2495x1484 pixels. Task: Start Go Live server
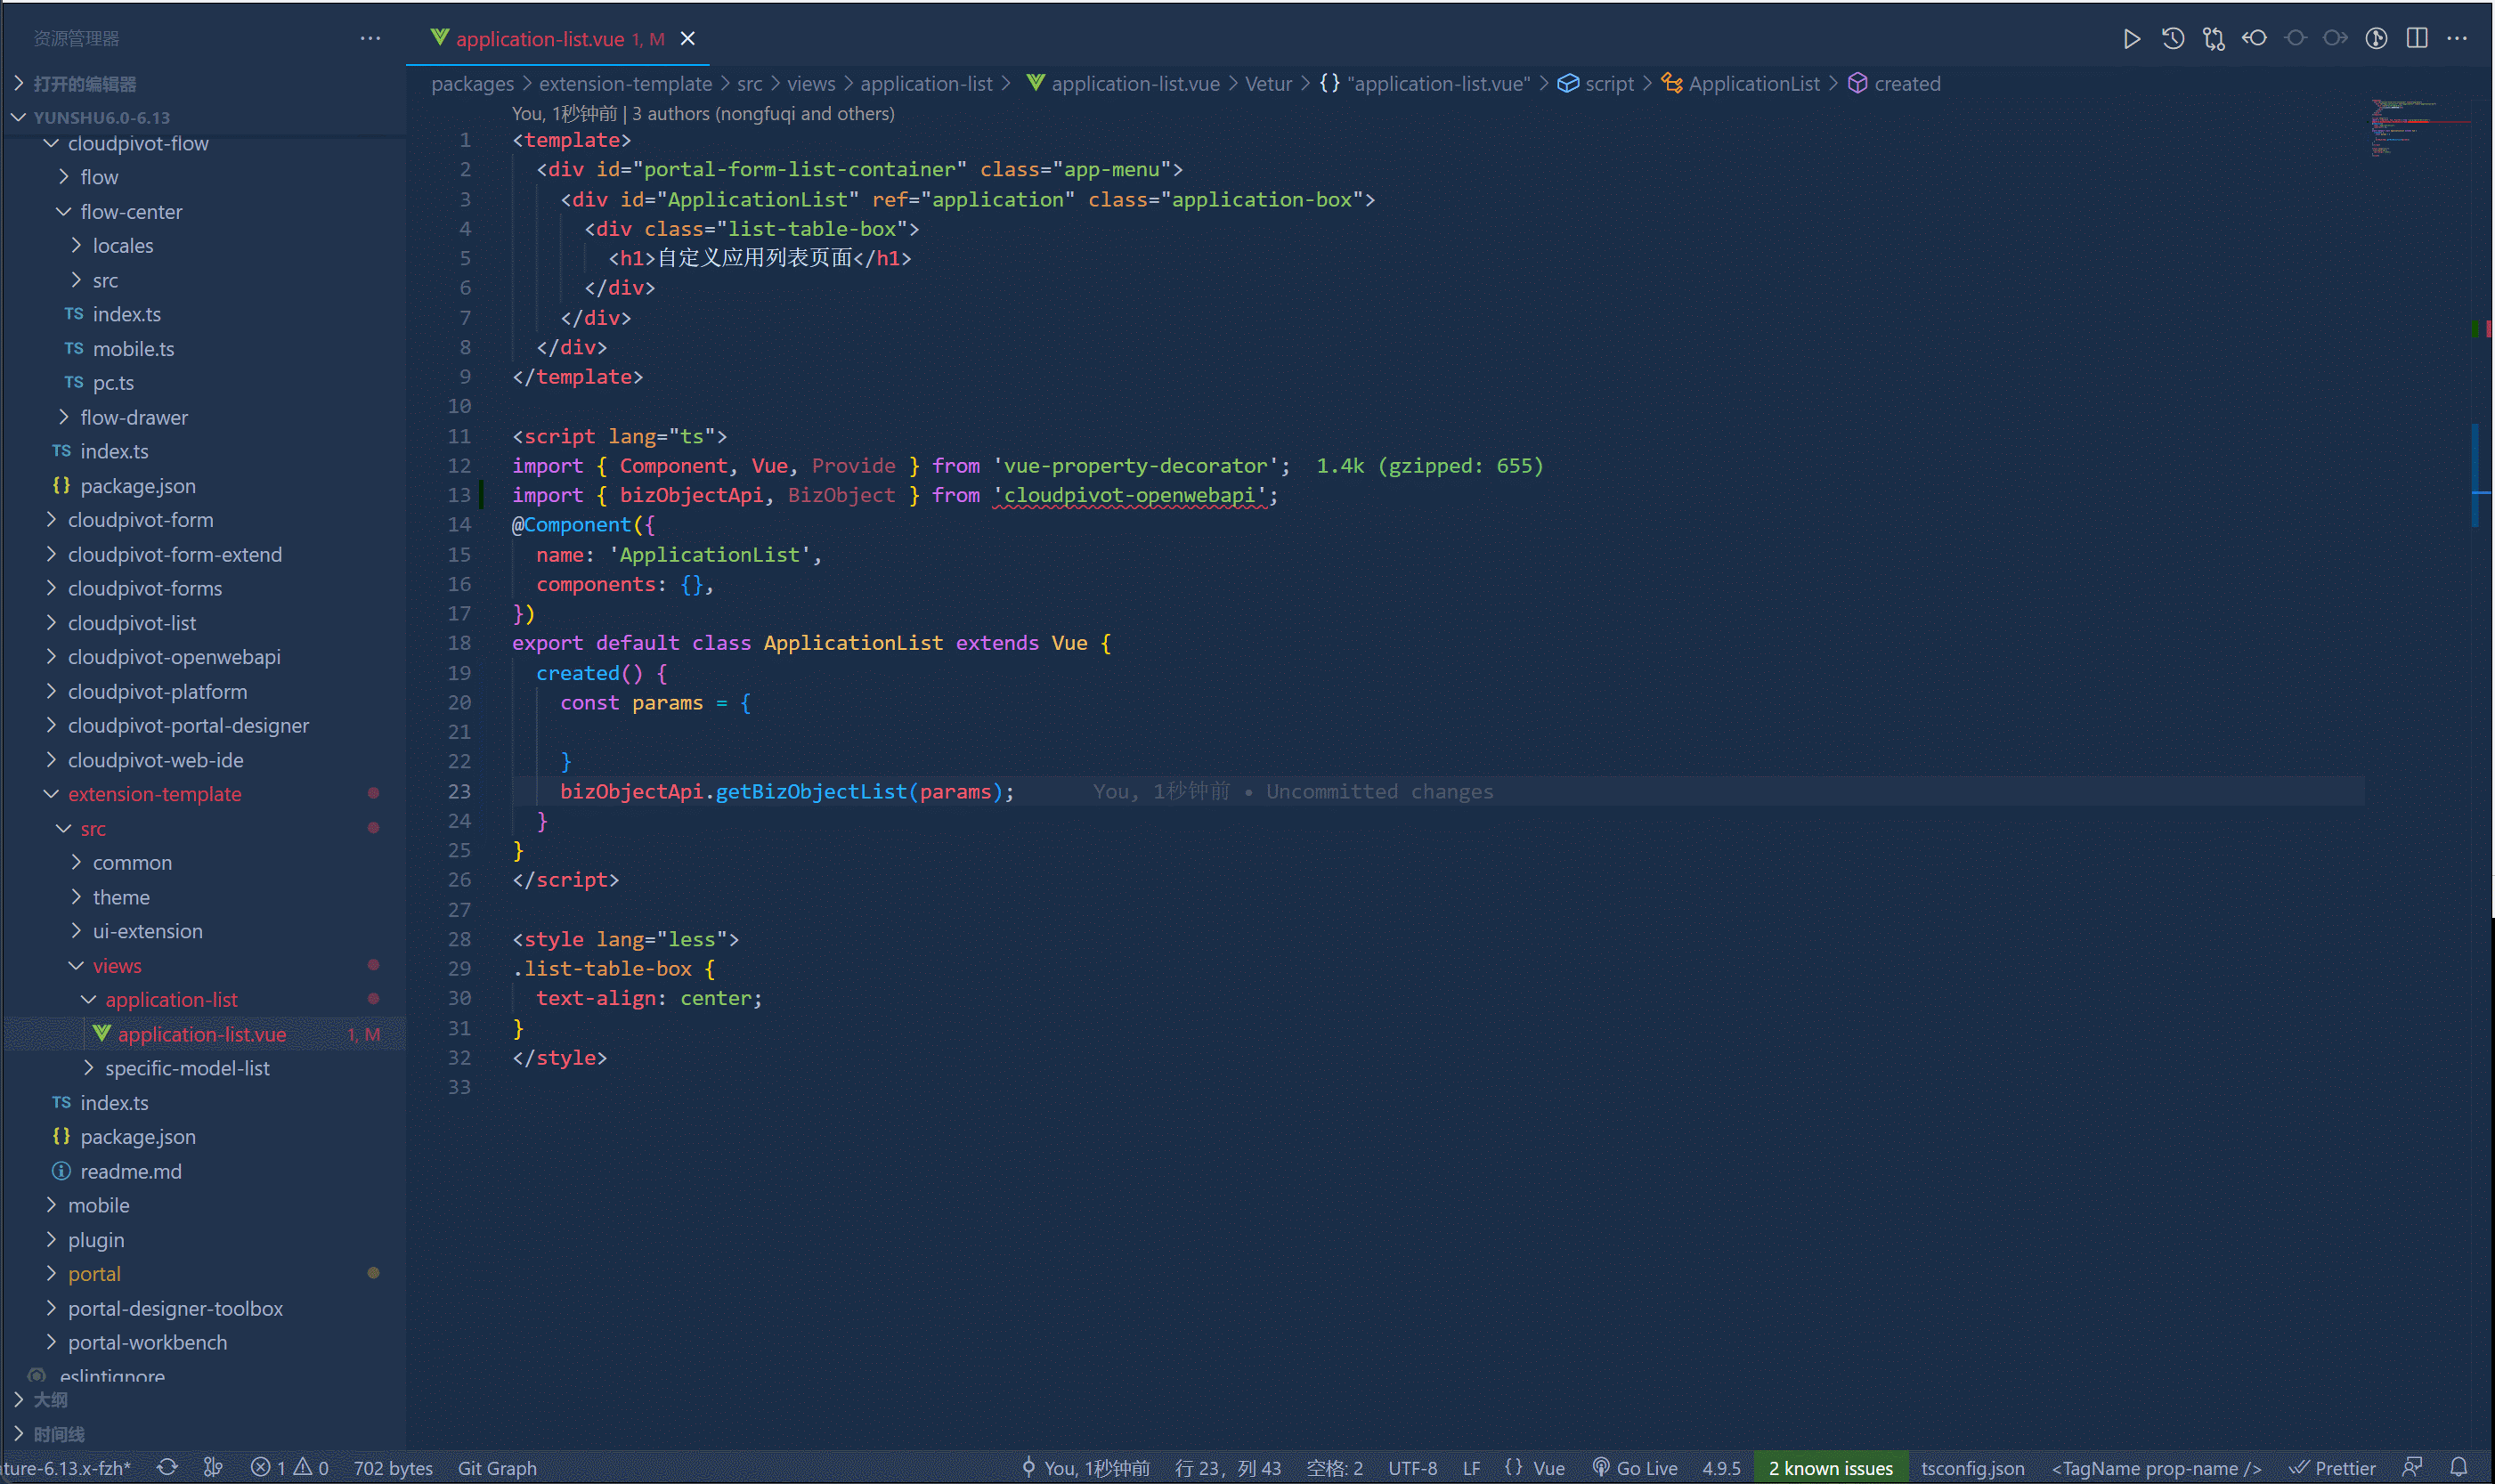[1634, 1467]
